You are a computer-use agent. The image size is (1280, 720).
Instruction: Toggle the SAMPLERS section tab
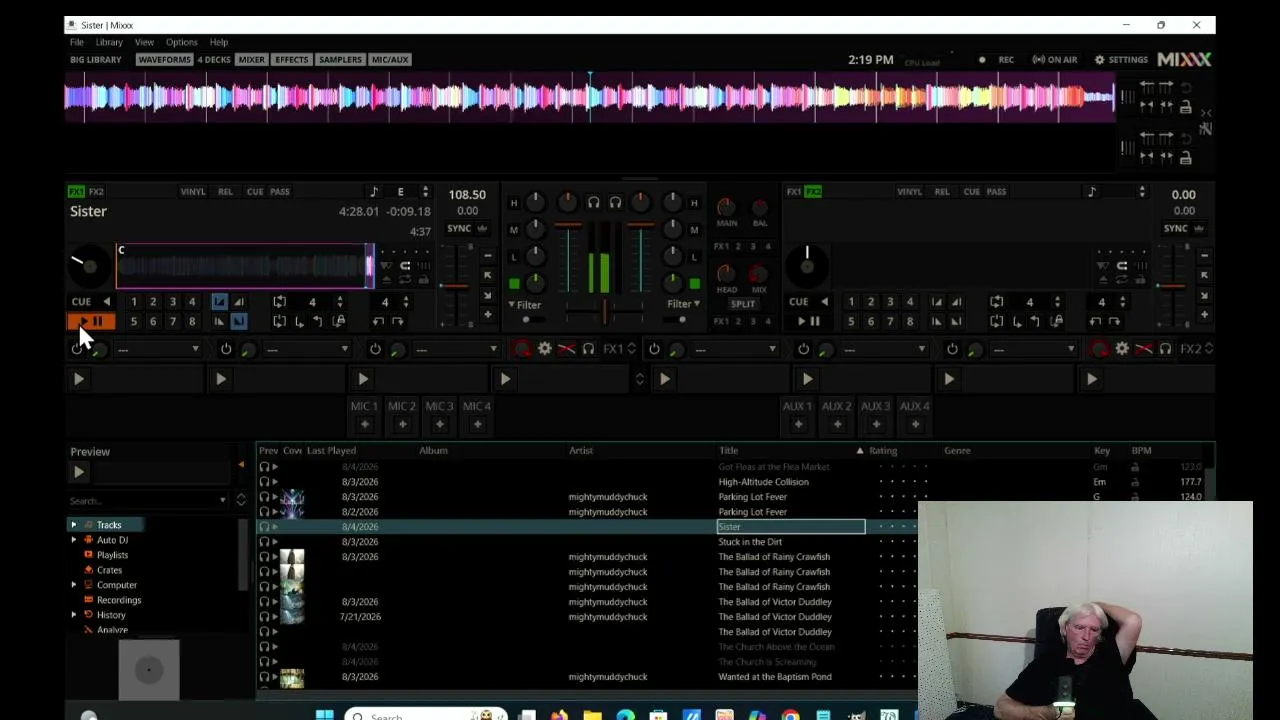point(340,60)
